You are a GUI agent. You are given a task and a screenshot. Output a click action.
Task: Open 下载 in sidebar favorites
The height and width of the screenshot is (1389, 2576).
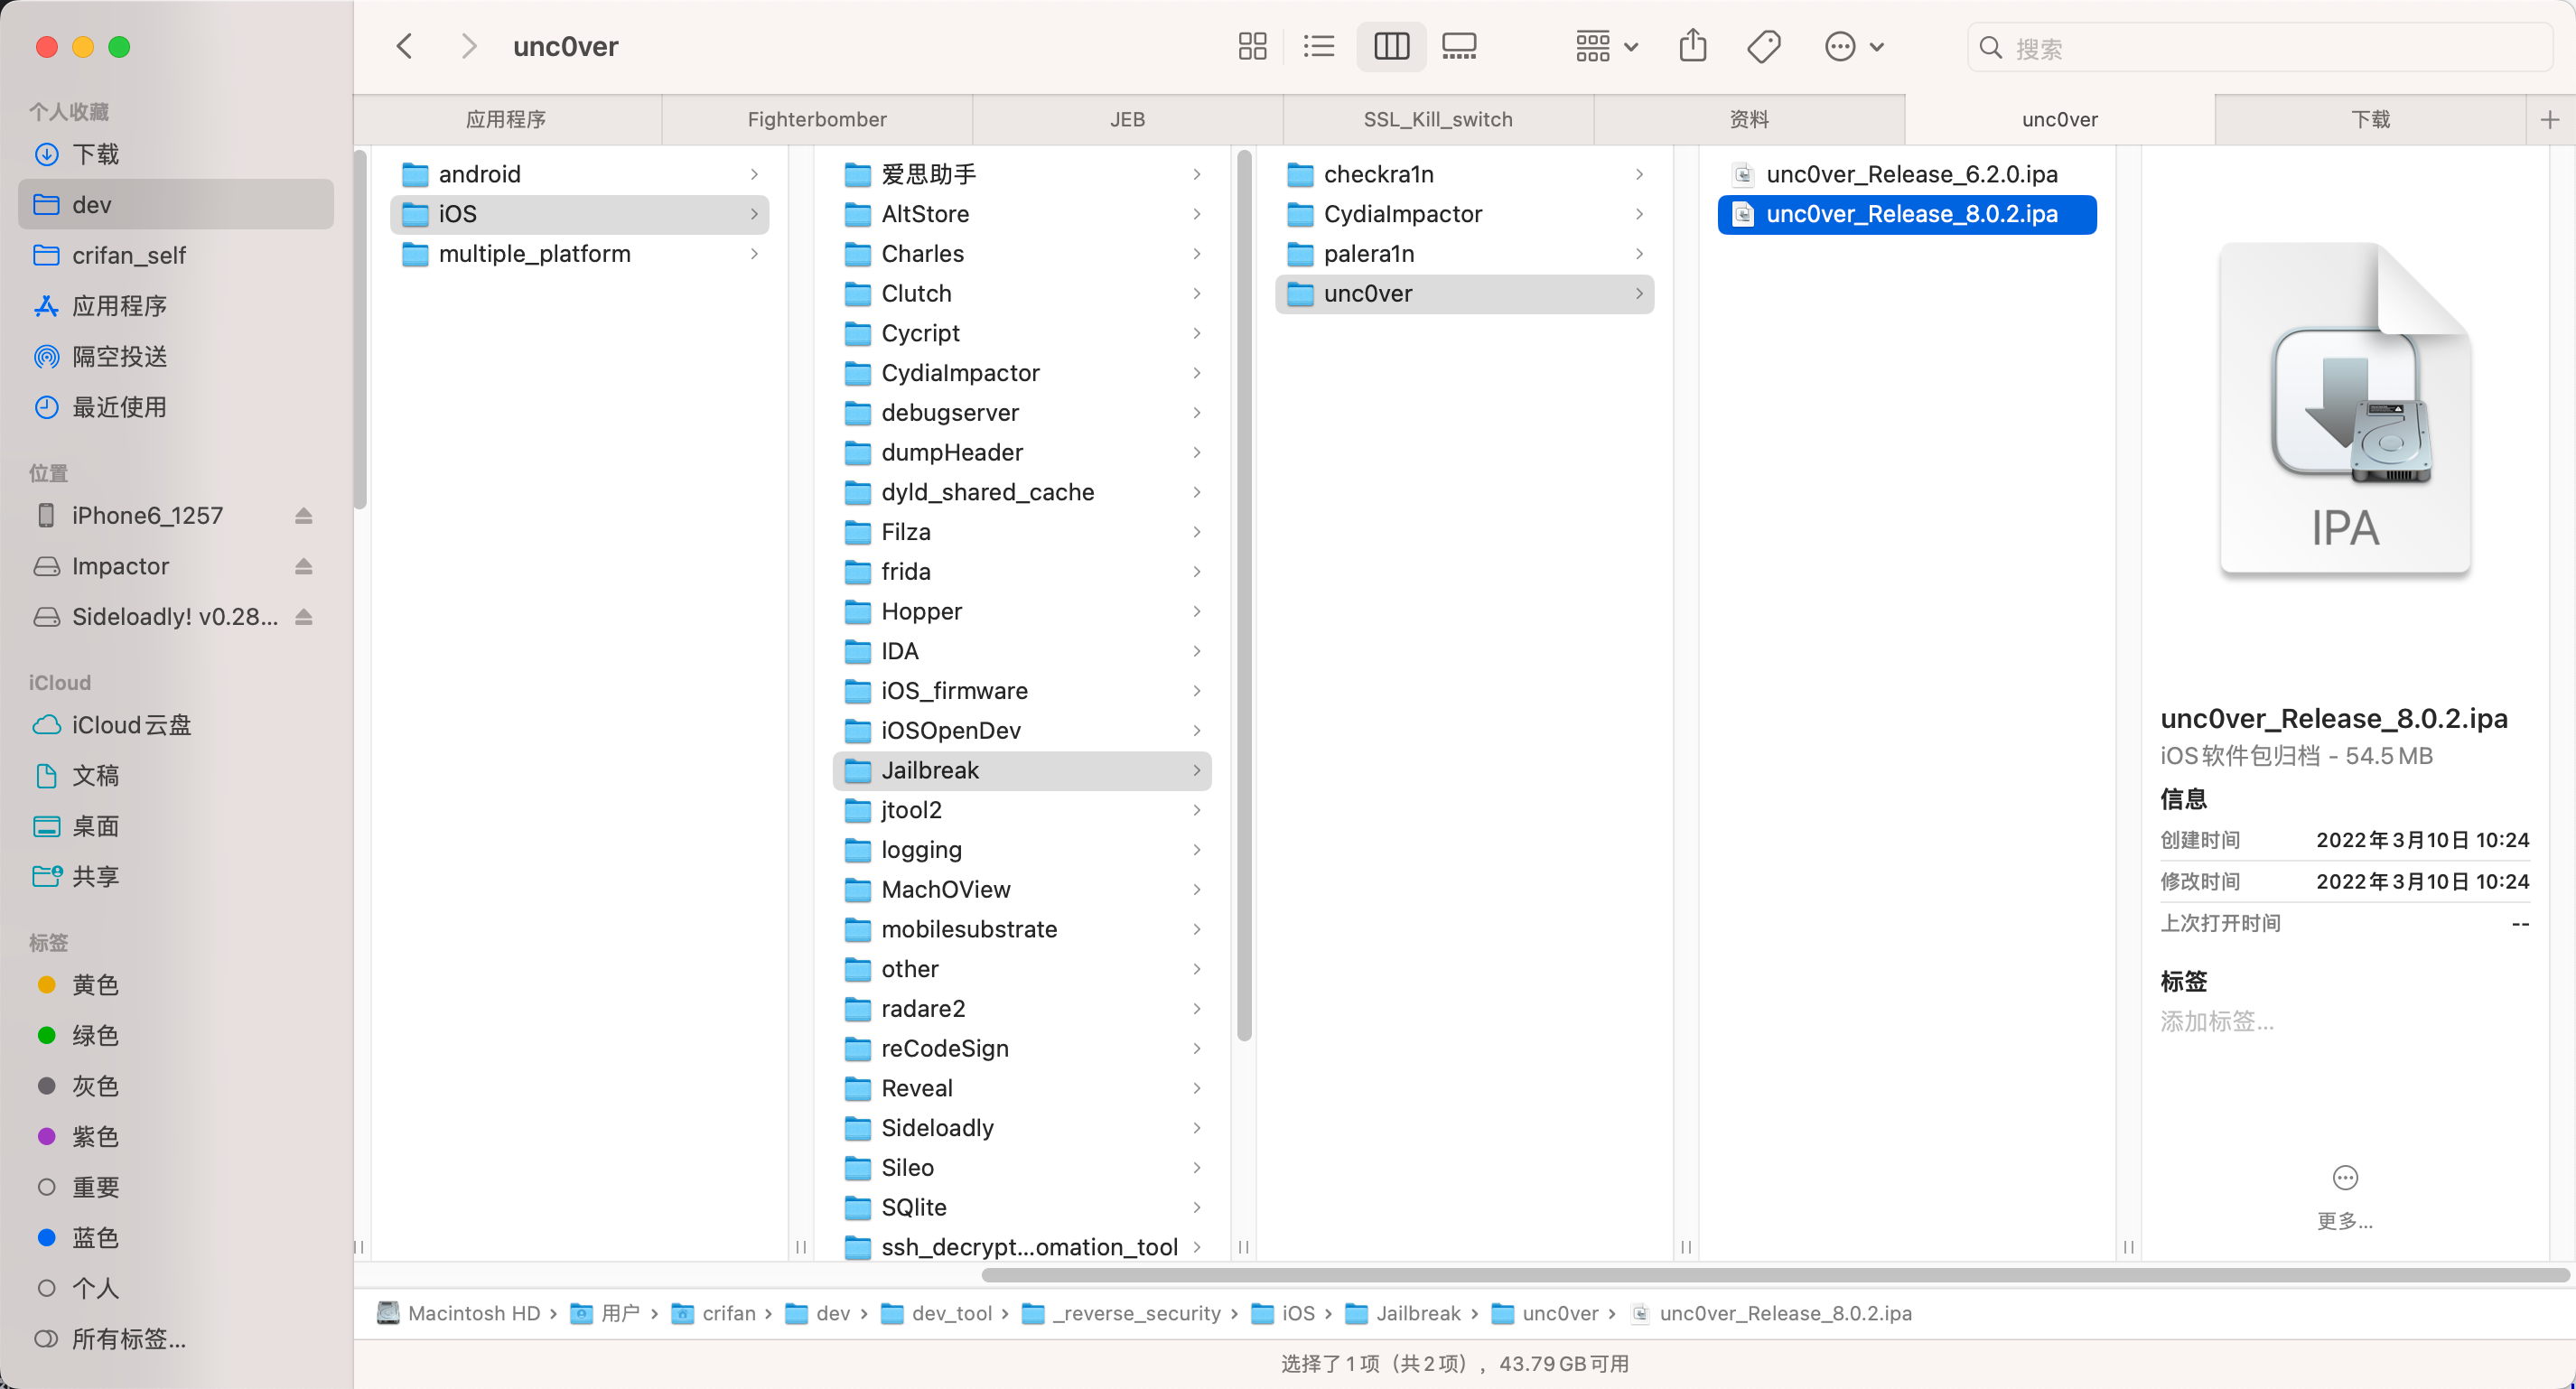(176, 154)
